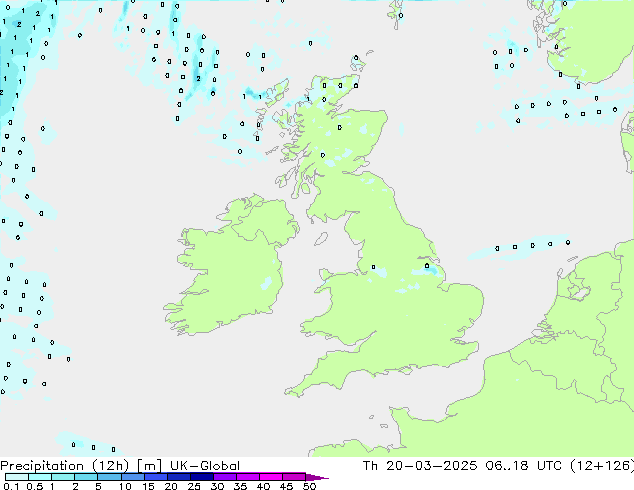
Task: Click the 2–5 legend color swatch
Action: coord(86,477)
